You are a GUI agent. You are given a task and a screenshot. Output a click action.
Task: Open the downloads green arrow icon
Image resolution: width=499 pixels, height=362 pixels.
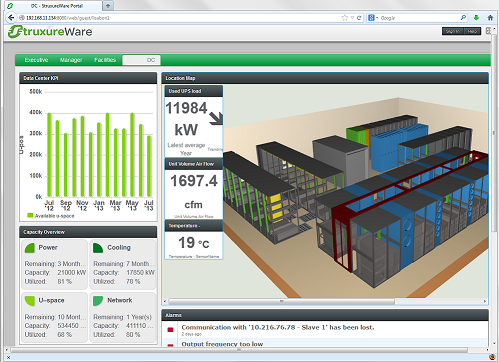tap(476, 18)
